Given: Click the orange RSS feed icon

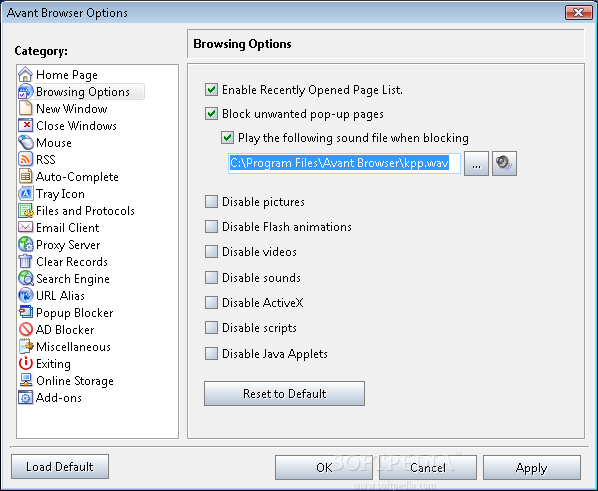Looking at the screenshot, I should point(26,159).
